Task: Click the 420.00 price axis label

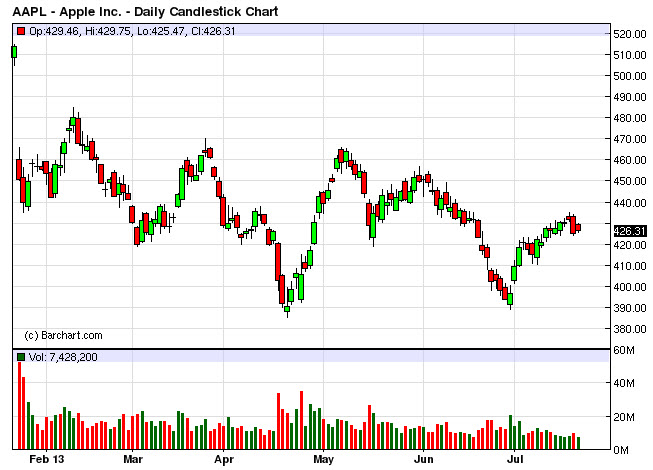Action: tap(630, 245)
